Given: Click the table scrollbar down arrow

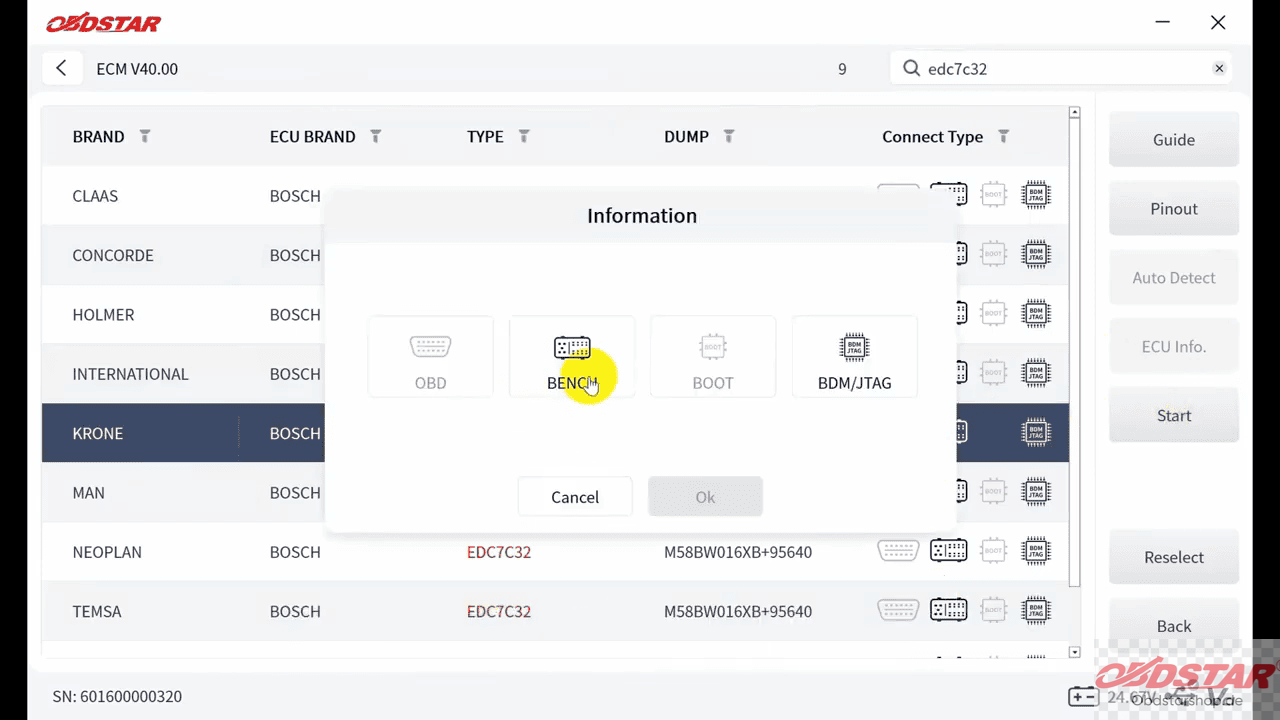Looking at the screenshot, I should point(1075,652).
